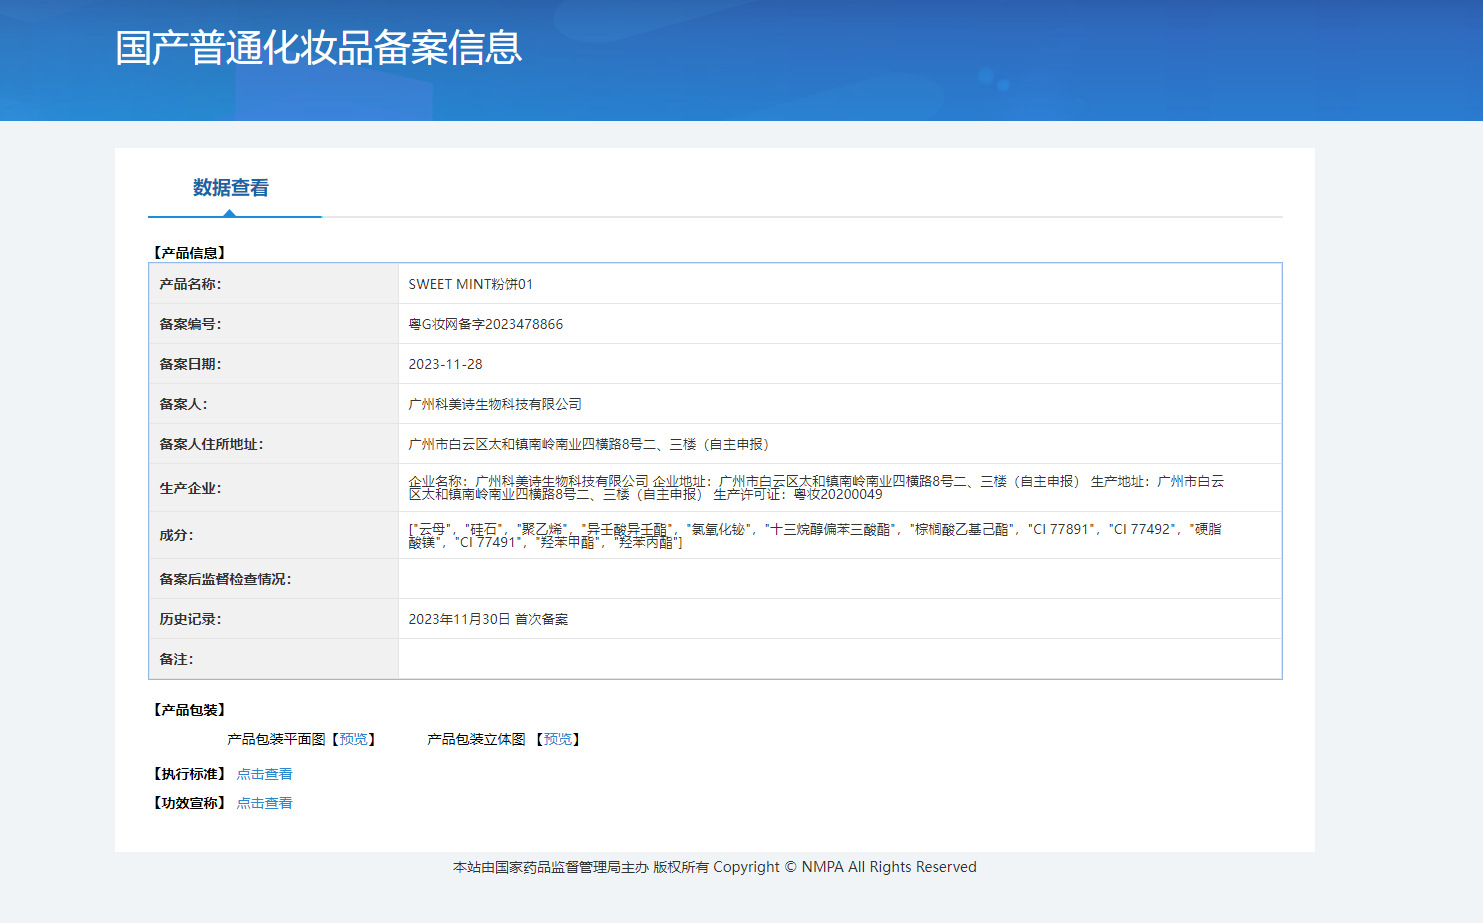Select the filing date 2023-11-28
1483x923 pixels.
445,364
